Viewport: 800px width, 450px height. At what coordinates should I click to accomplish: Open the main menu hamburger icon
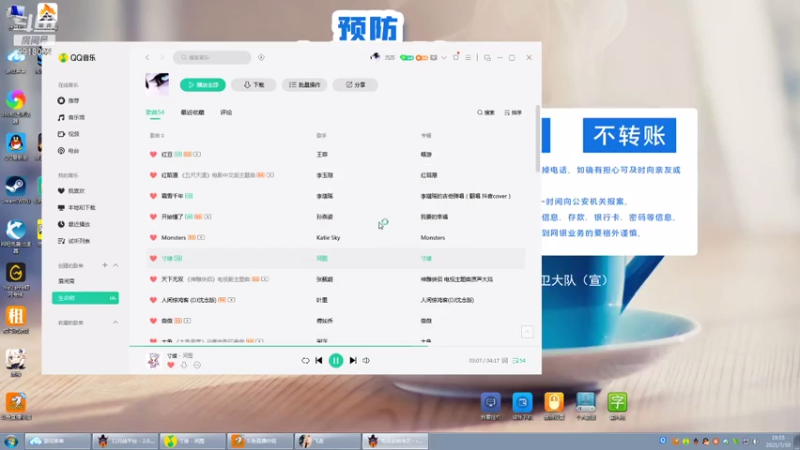point(468,58)
